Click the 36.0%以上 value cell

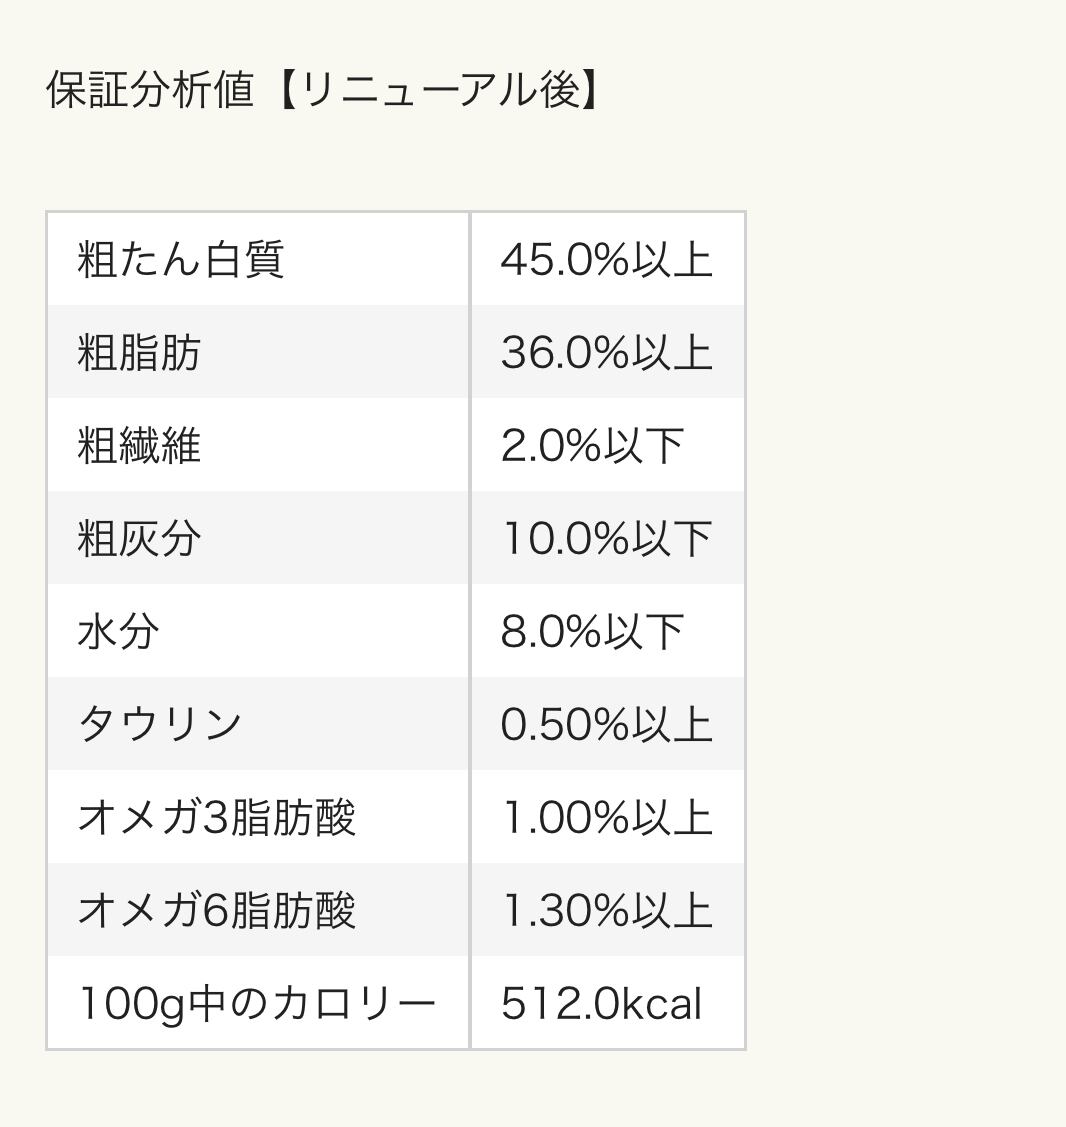(x=606, y=353)
